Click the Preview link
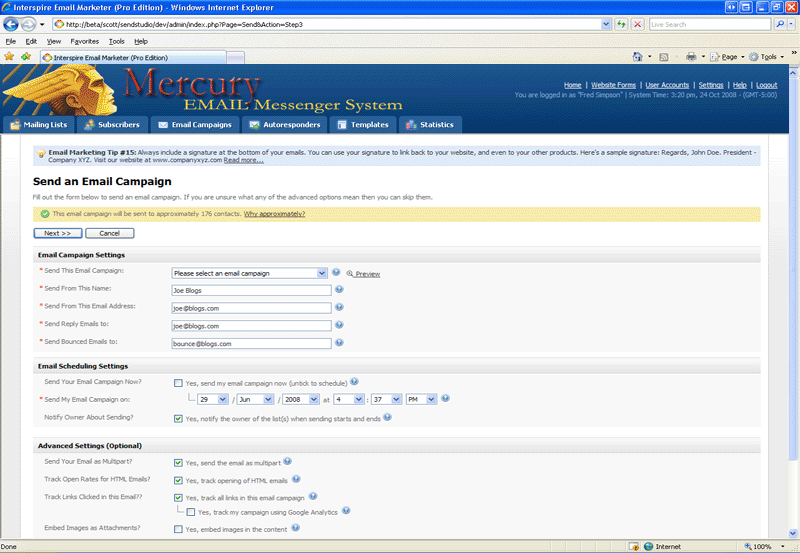Viewport: 800px width, 553px height. [x=367, y=274]
